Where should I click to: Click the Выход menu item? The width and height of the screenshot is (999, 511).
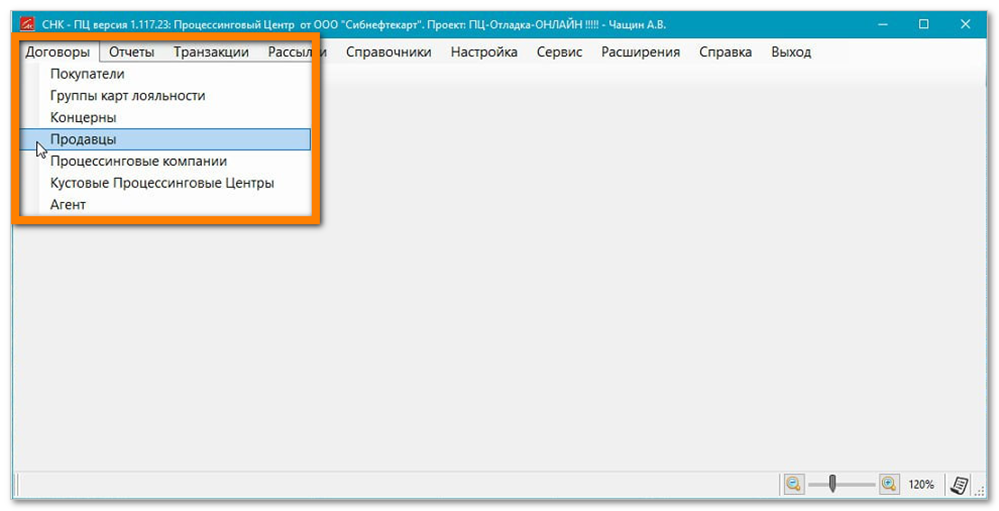pos(791,52)
